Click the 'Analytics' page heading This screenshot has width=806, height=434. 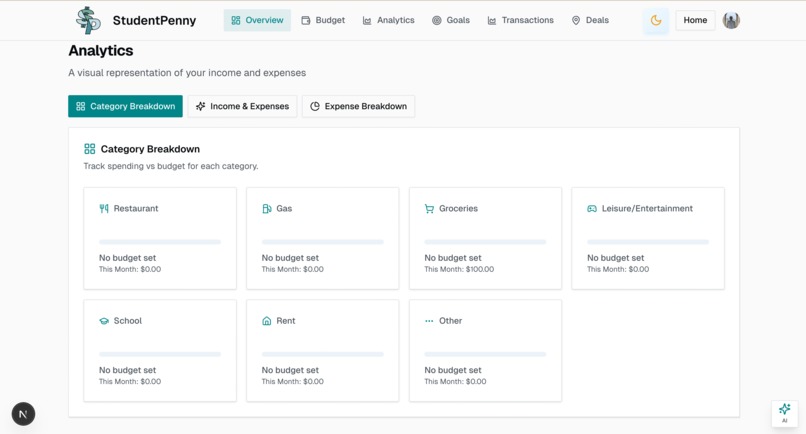(x=101, y=50)
